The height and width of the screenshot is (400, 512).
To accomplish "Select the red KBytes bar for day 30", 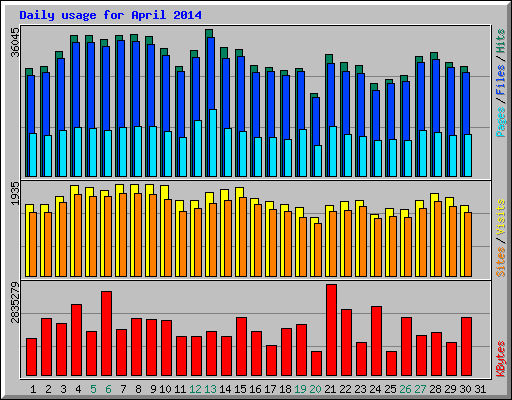I will (466, 347).
